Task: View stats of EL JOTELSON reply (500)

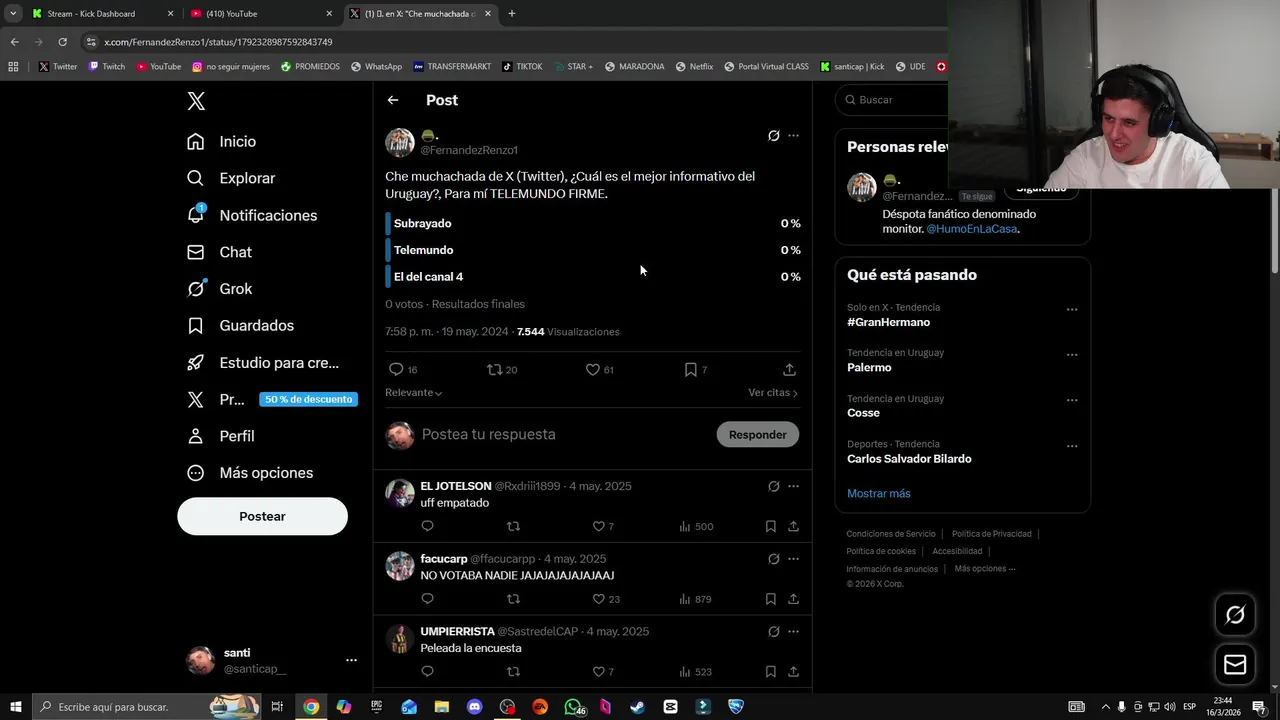Action: pyautogui.click(x=695, y=526)
